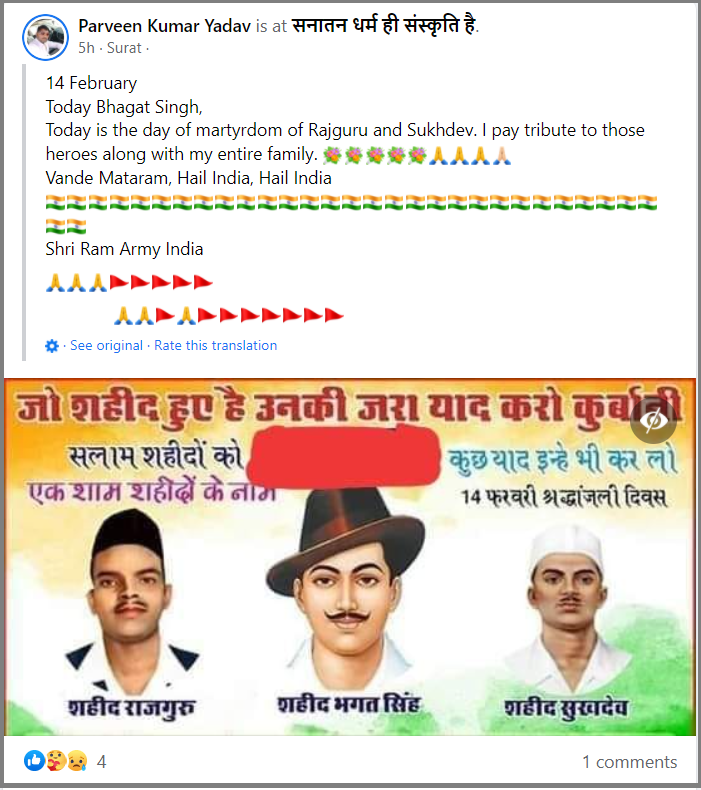Screen dimensions: 701x790
Task: Open translation settings gear icon
Action: (x=52, y=346)
